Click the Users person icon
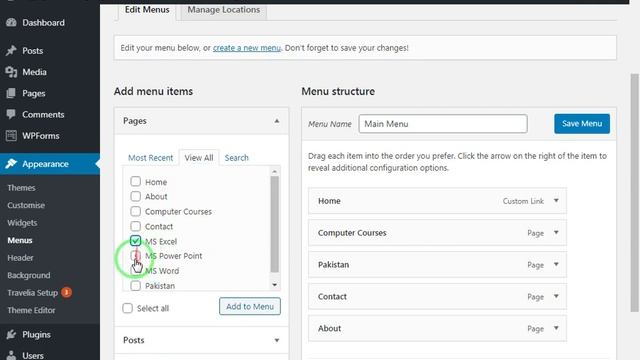 point(11,356)
